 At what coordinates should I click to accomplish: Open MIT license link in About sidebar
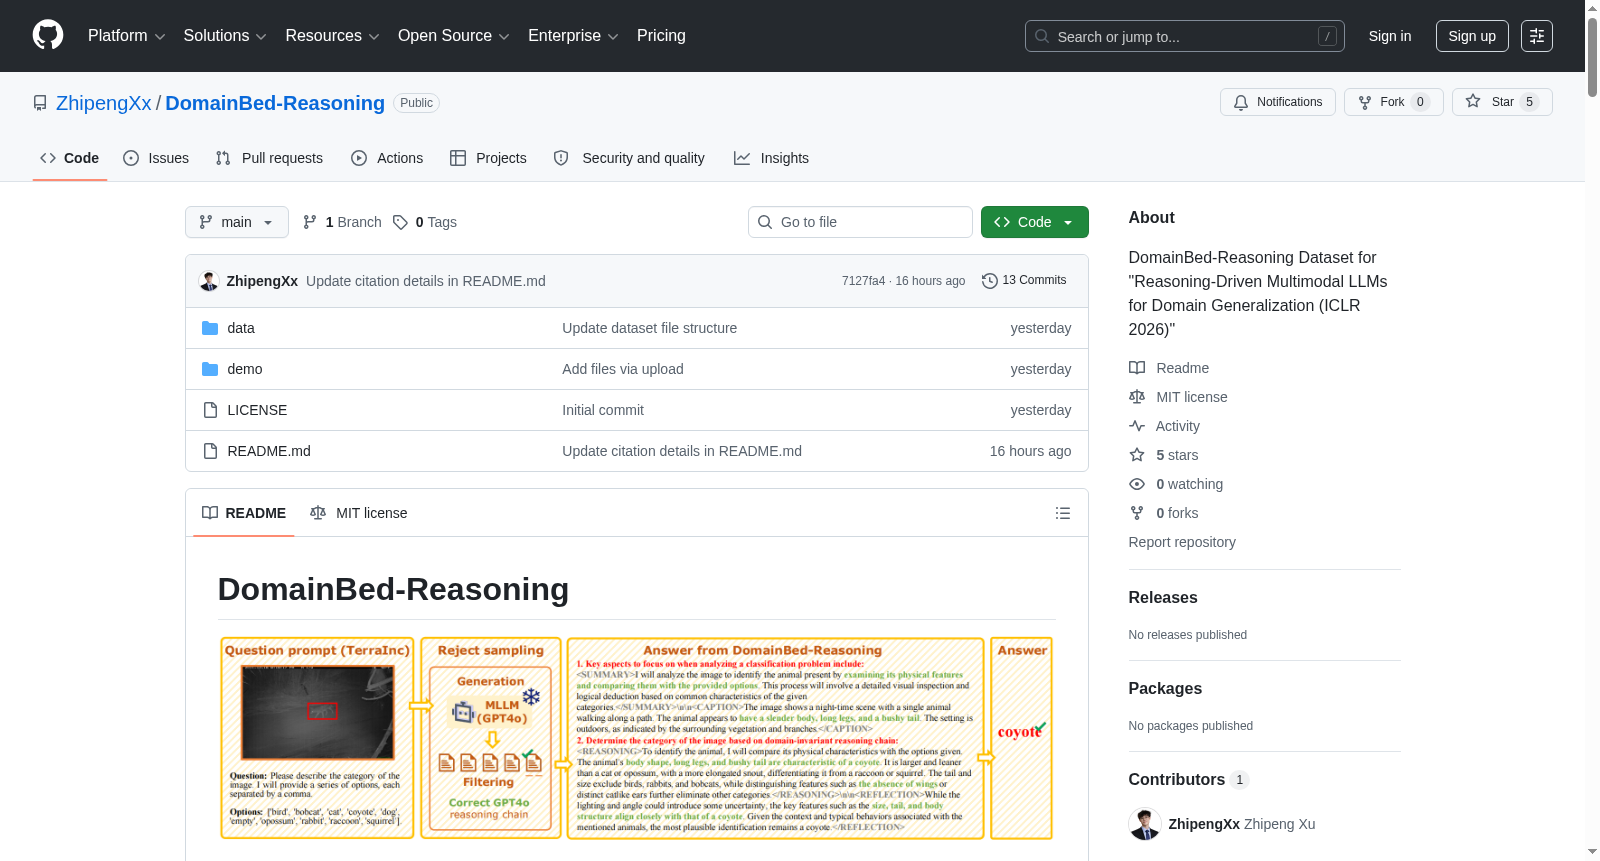click(x=1178, y=397)
